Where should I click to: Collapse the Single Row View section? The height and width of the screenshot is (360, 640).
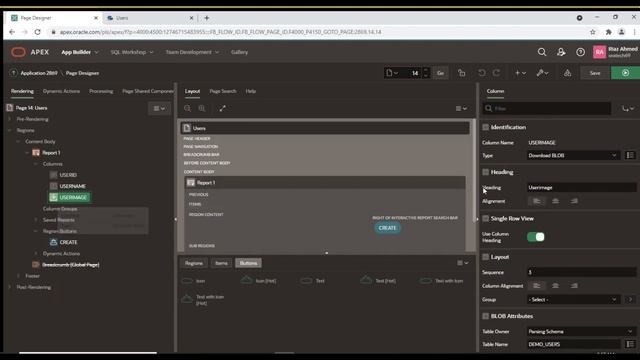(x=485, y=219)
